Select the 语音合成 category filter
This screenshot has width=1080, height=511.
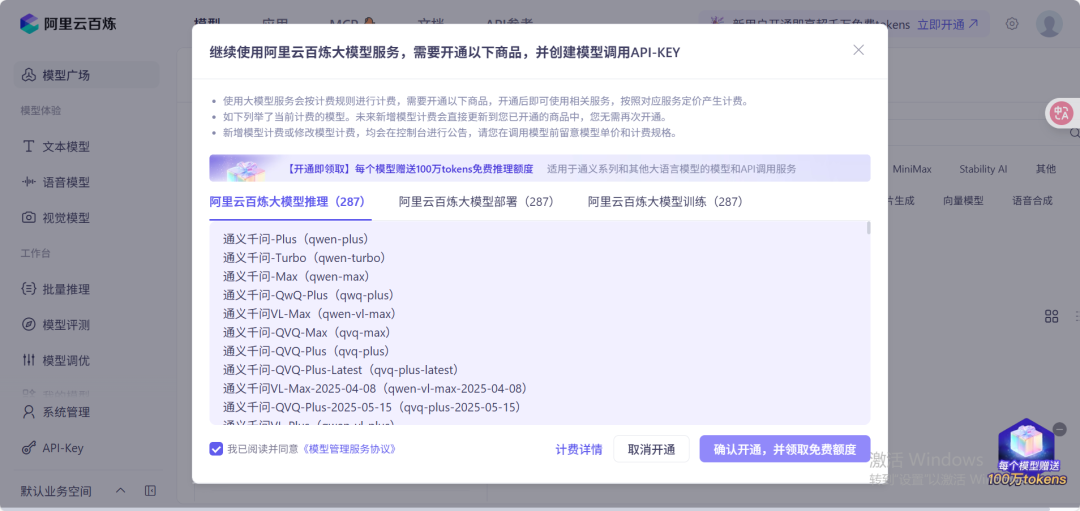pos(1032,201)
